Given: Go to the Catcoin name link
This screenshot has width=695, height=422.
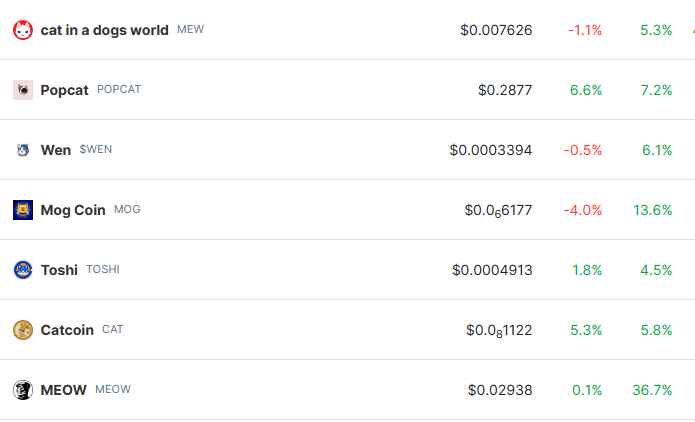Looking at the screenshot, I should pos(67,330).
